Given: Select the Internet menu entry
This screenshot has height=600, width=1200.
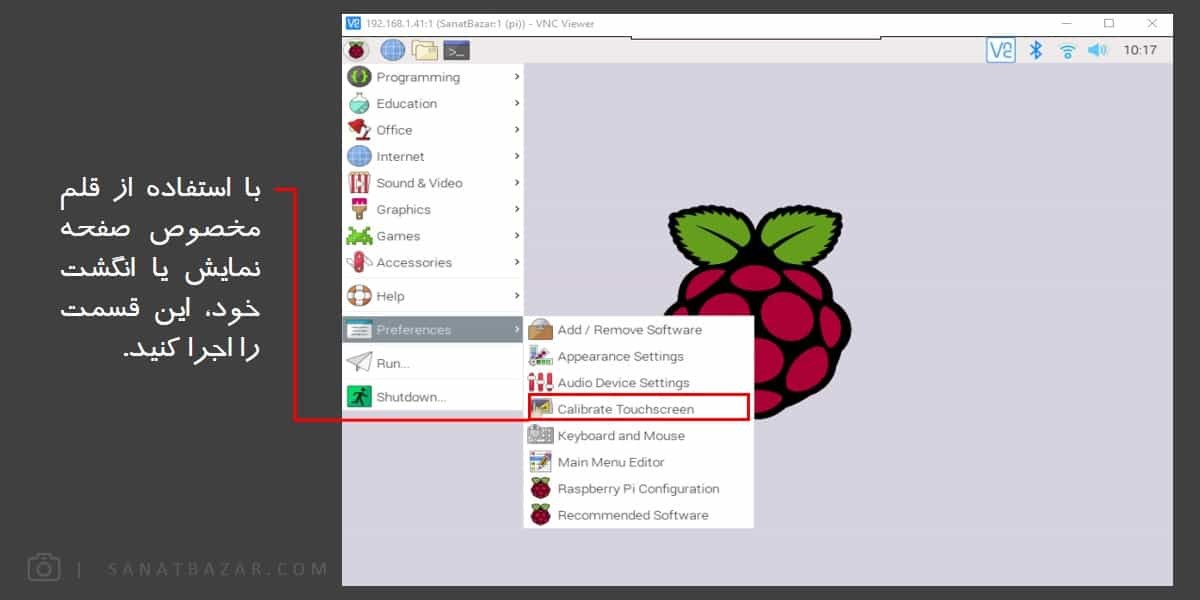Looking at the screenshot, I should 433,157.
